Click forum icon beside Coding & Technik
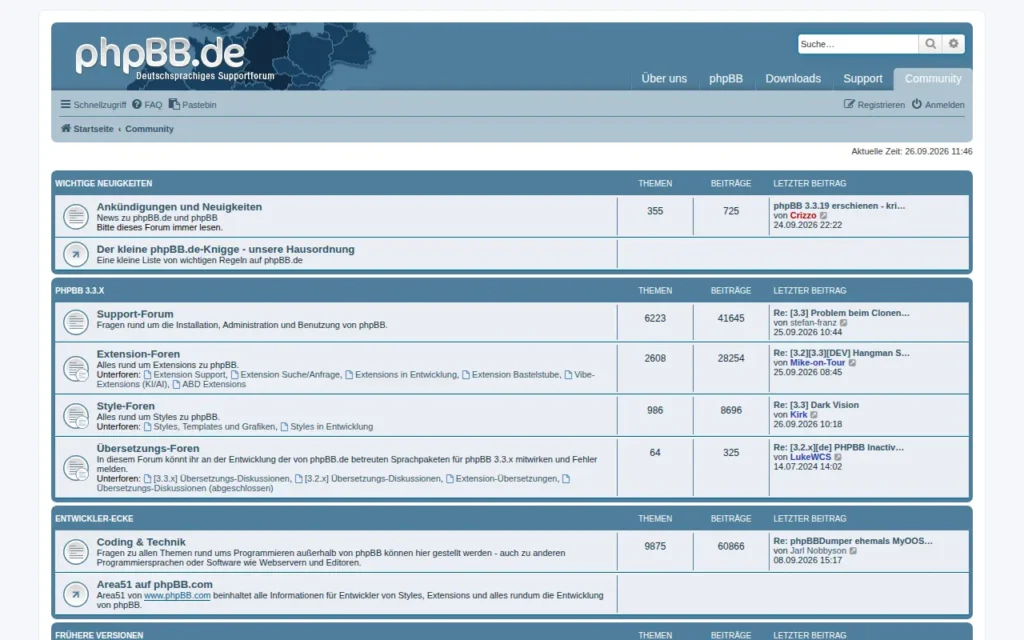Image resolution: width=1024 pixels, height=640 pixels. [76, 552]
